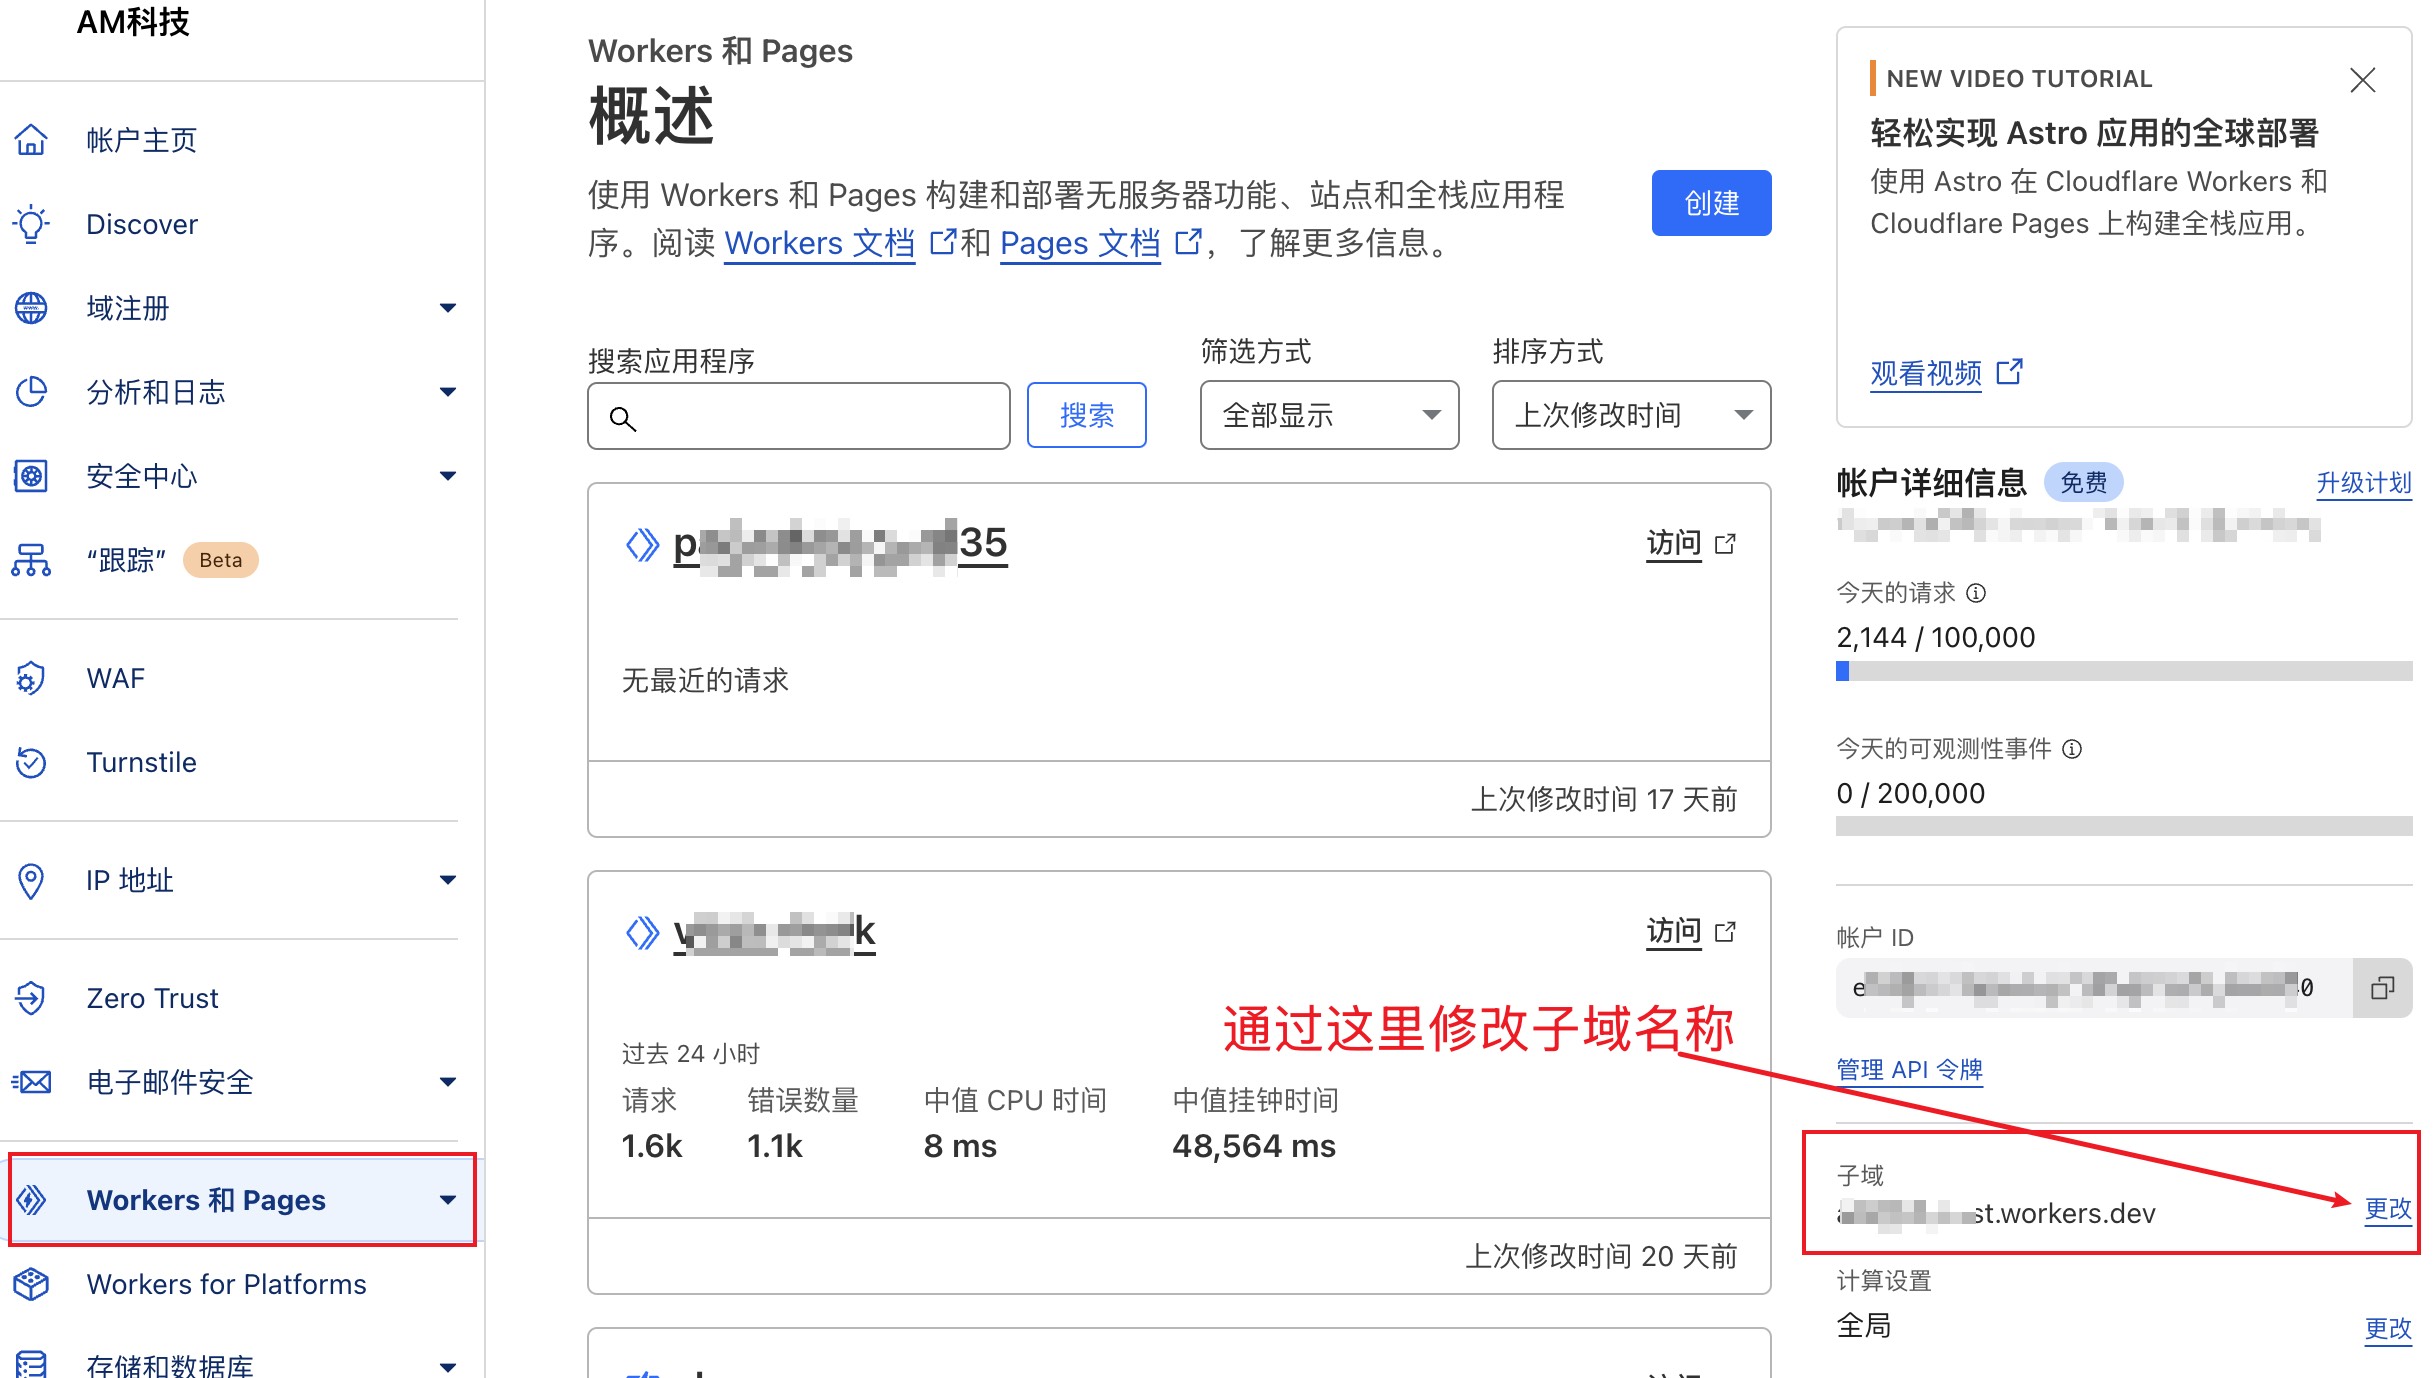The height and width of the screenshot is (1378, 2436).
Task: Expand the 分析和日志 sidebar section
Action: pyautogui.click(x=447, y=392)
